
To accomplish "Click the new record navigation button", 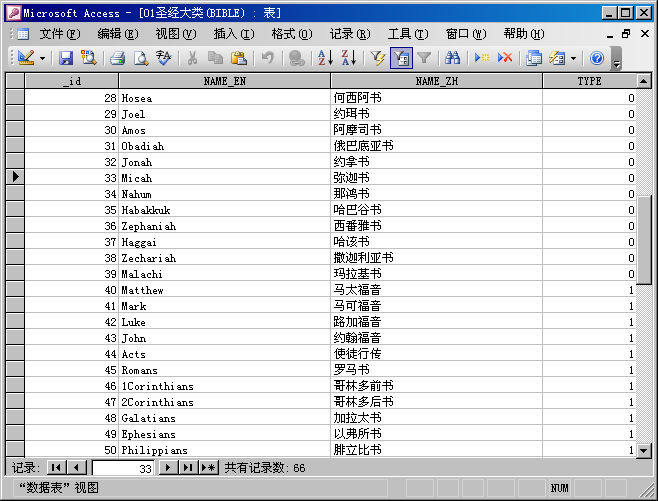I will point(209,467).
